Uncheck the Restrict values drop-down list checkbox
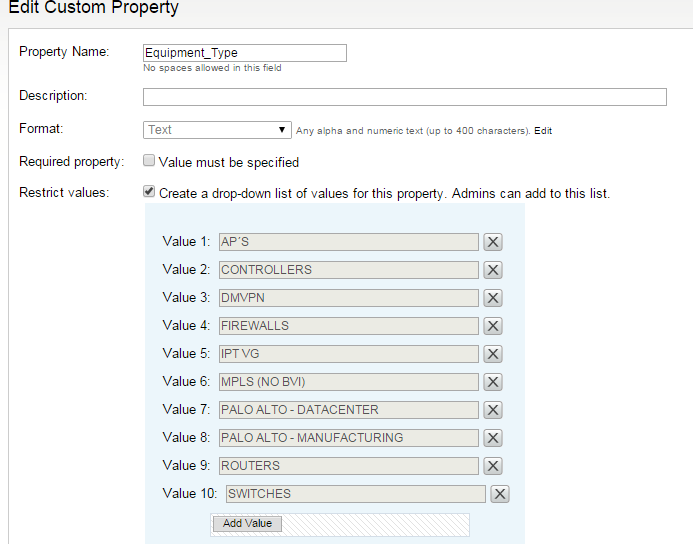The width and height of the screenshot is (693, 544). coord(149,191)
